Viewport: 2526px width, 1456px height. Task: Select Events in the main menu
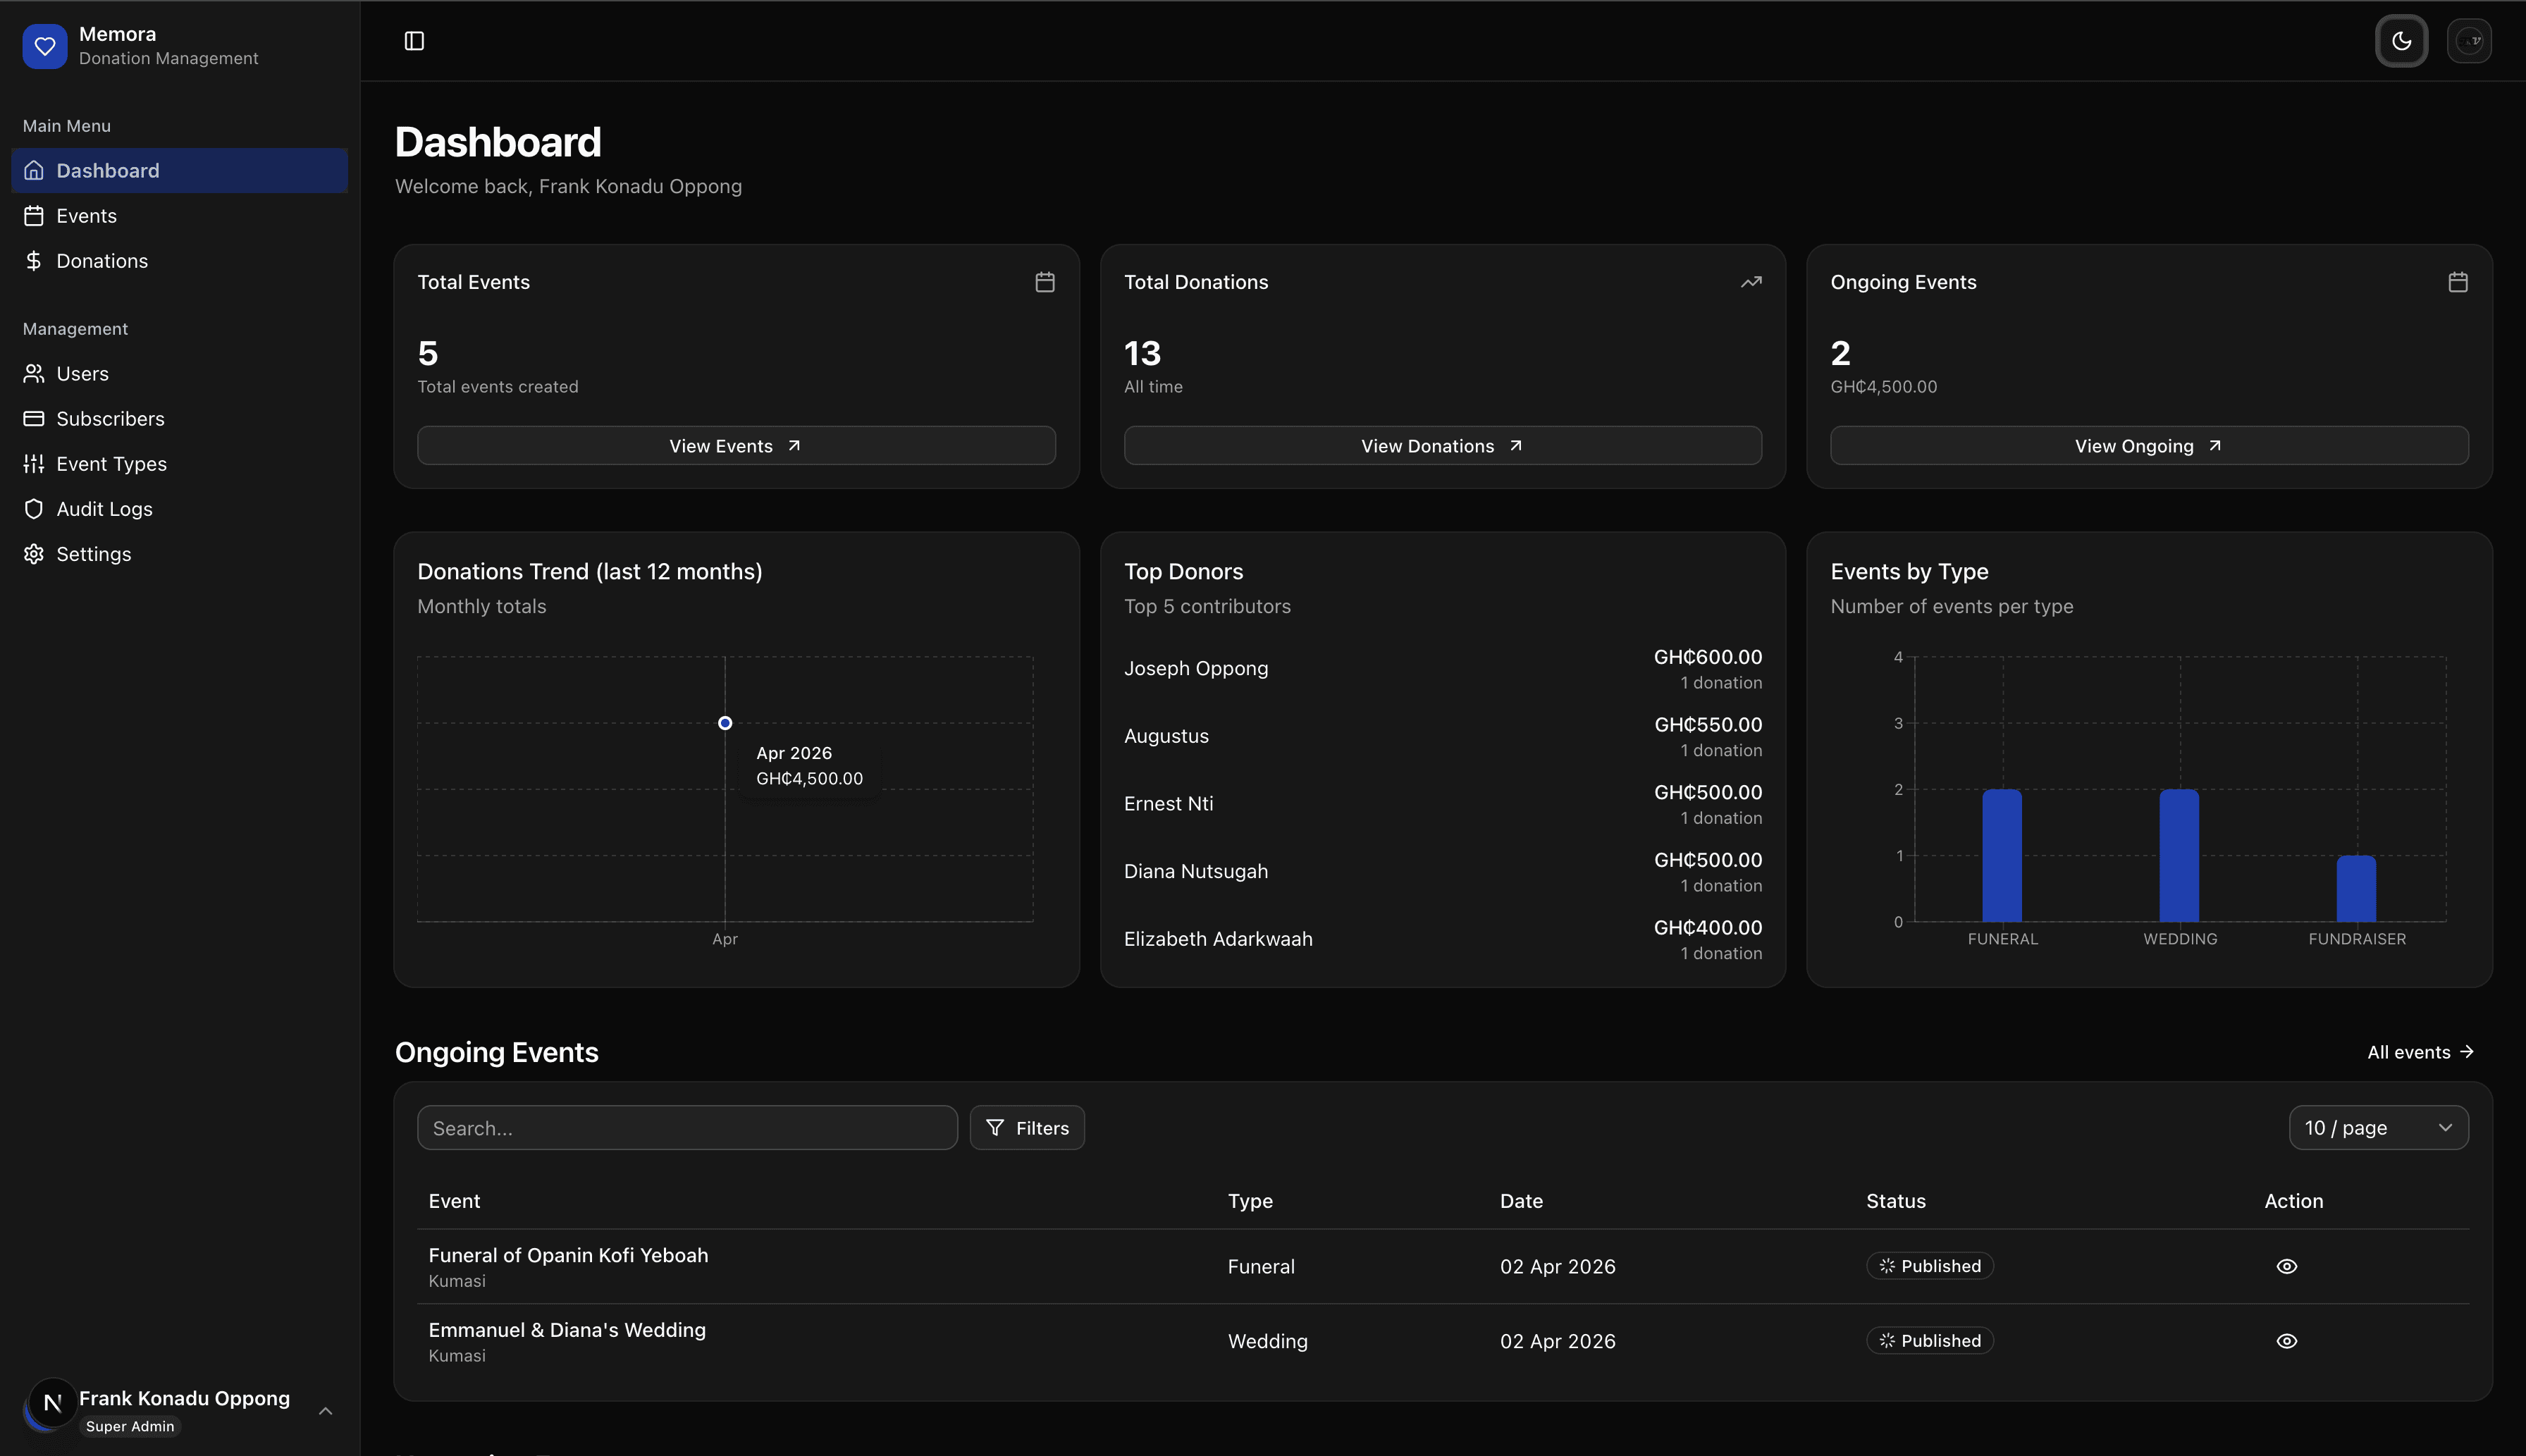click(85, 215)
